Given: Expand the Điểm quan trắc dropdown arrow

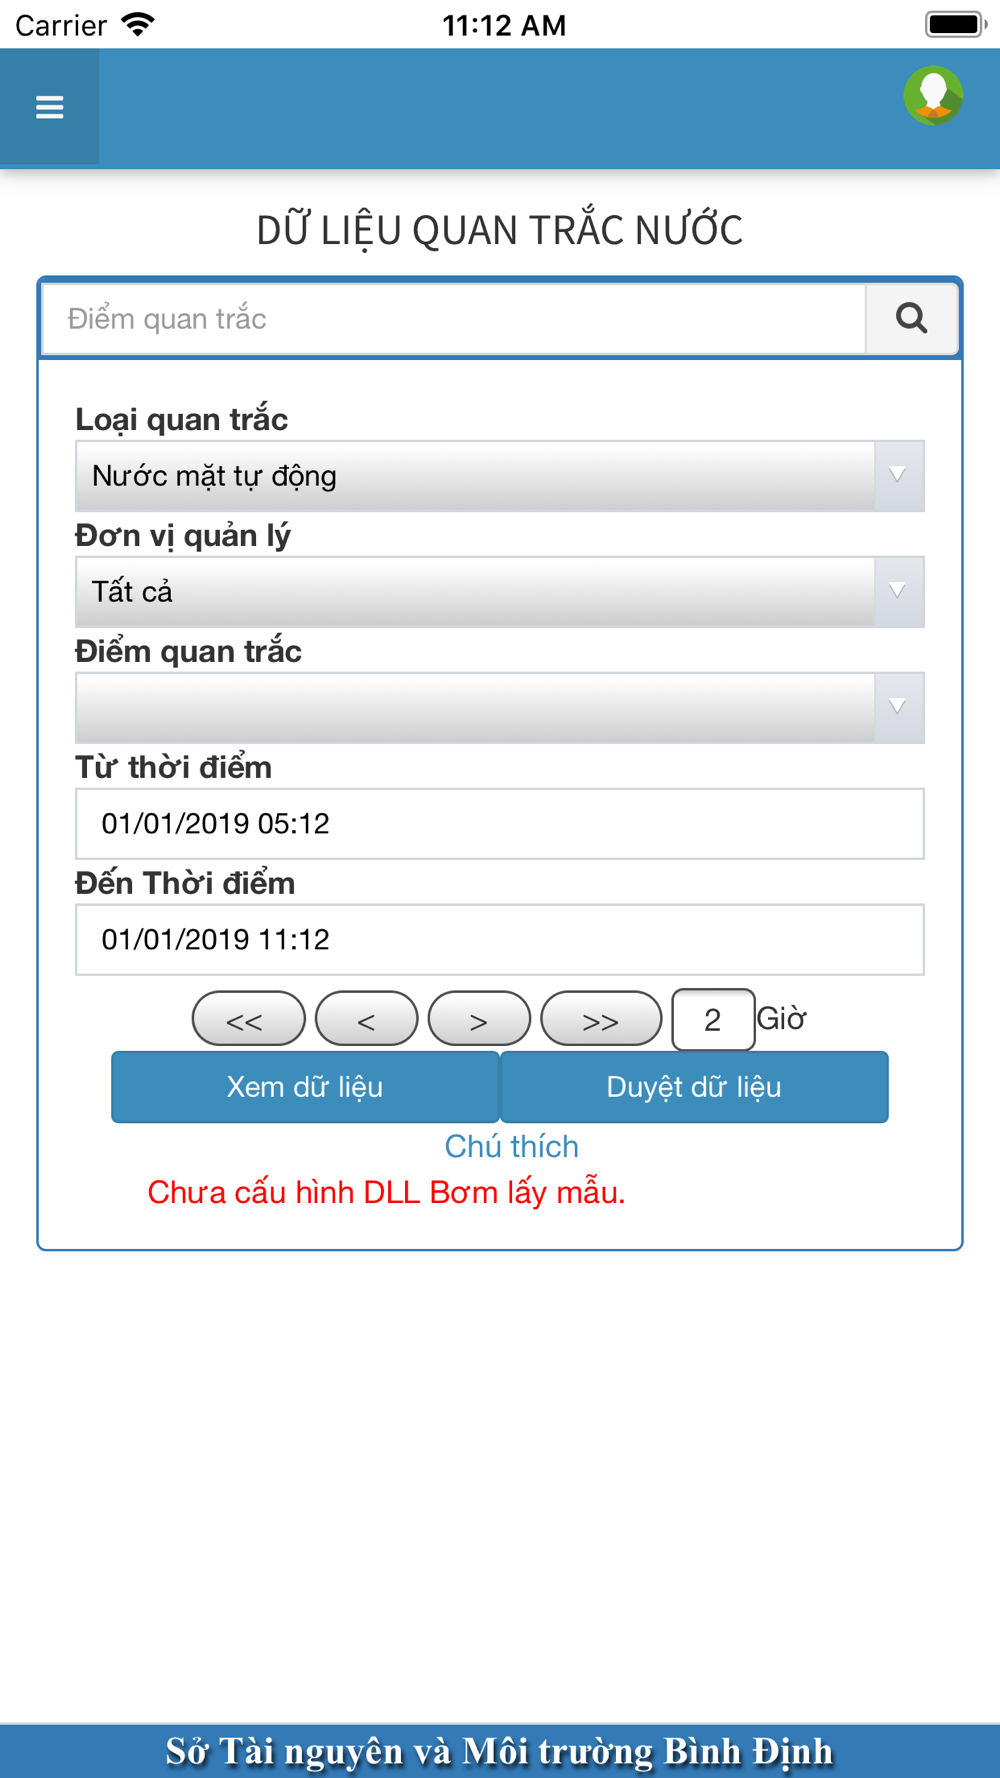Looking at the screenshot, I should tap(898, 707).
